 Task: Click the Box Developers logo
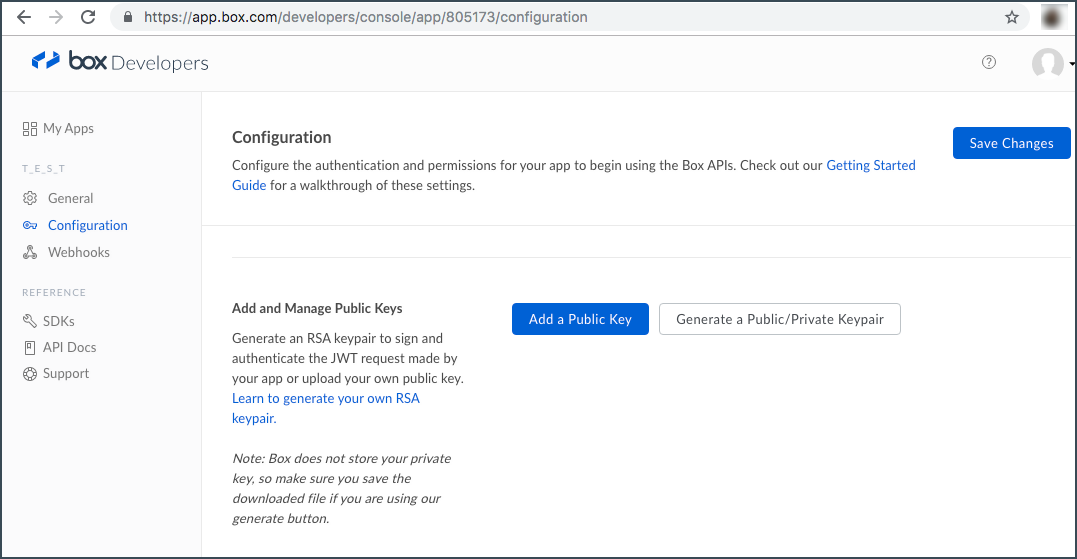pyautogui.click(x=120, y=62)
